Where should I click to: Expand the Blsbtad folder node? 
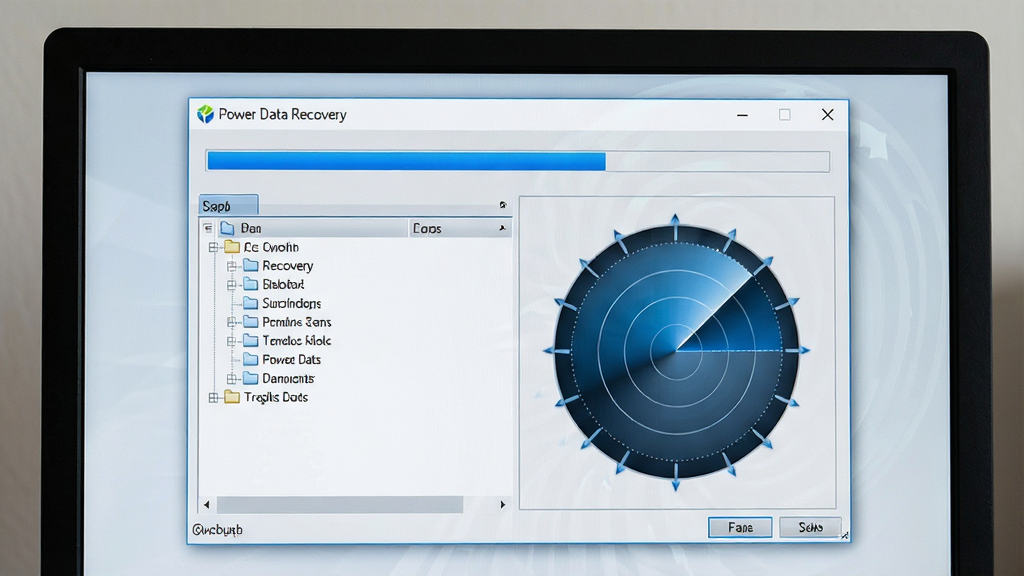pos(231,285)
